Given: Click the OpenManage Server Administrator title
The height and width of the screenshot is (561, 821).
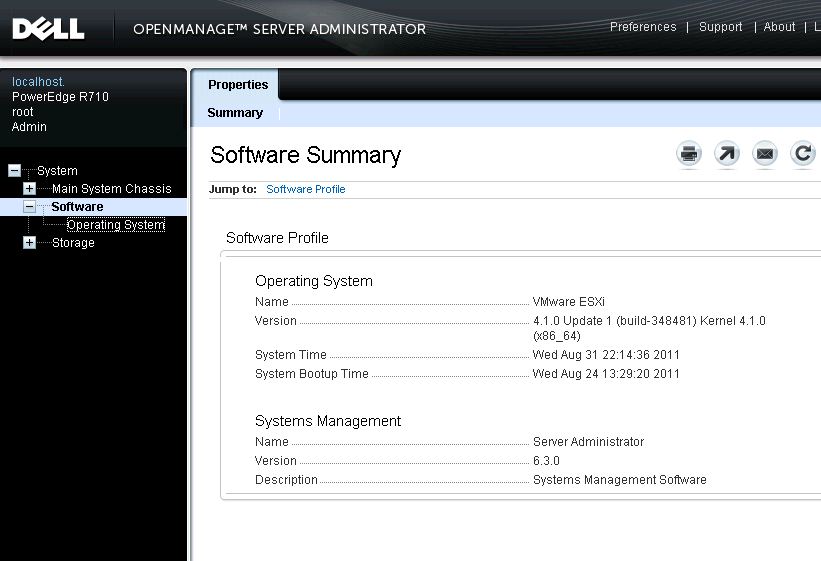Looking at the screenshot, I should point(280,29).
